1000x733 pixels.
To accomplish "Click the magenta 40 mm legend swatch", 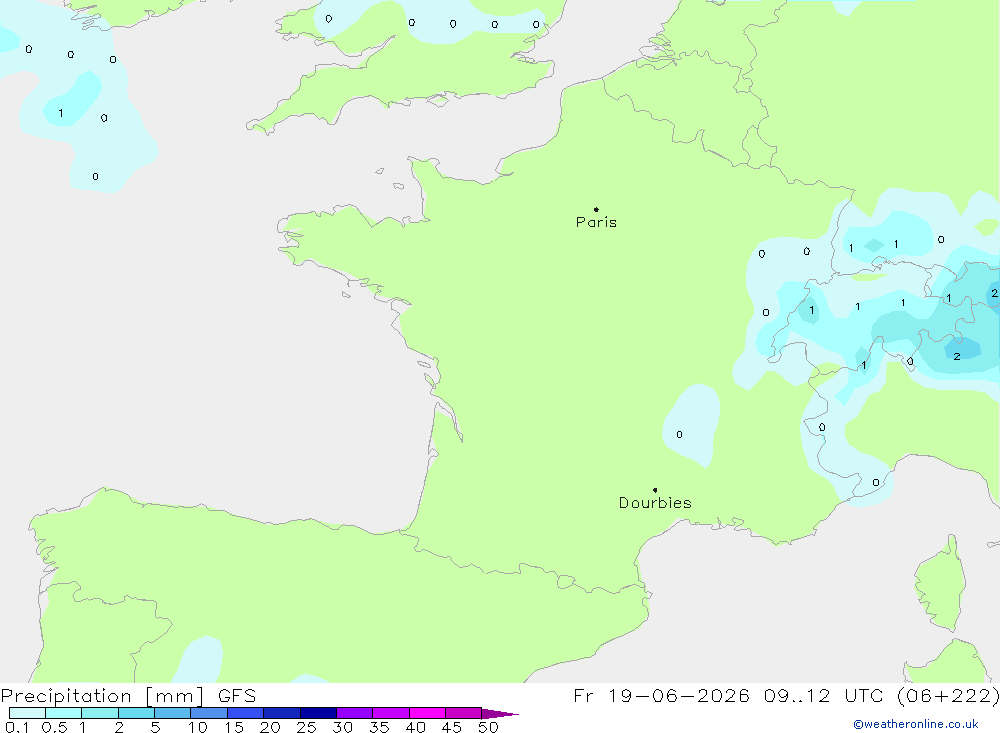I will 427,713.
